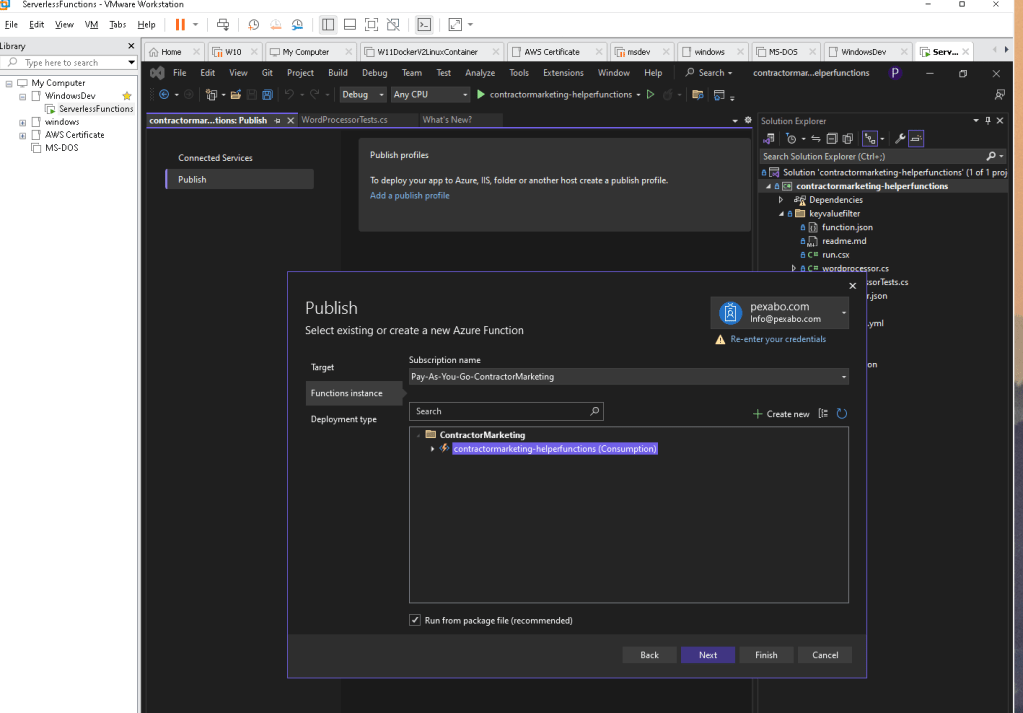
Task: Click Visual Studio navigate backward icon
Action: pos(164,95)
